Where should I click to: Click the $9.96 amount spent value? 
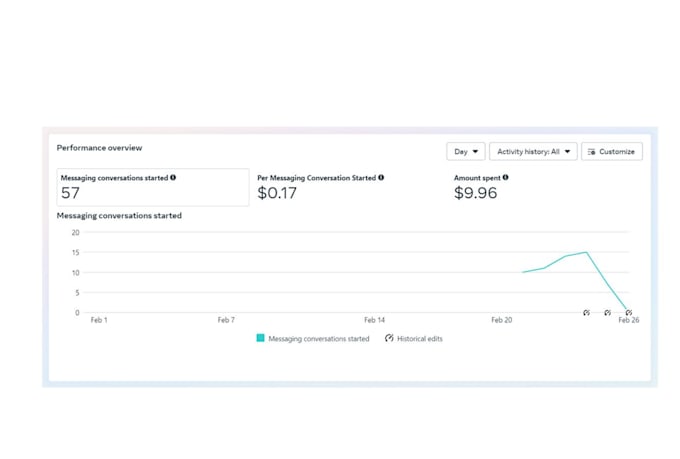click(x=475, y=193)
